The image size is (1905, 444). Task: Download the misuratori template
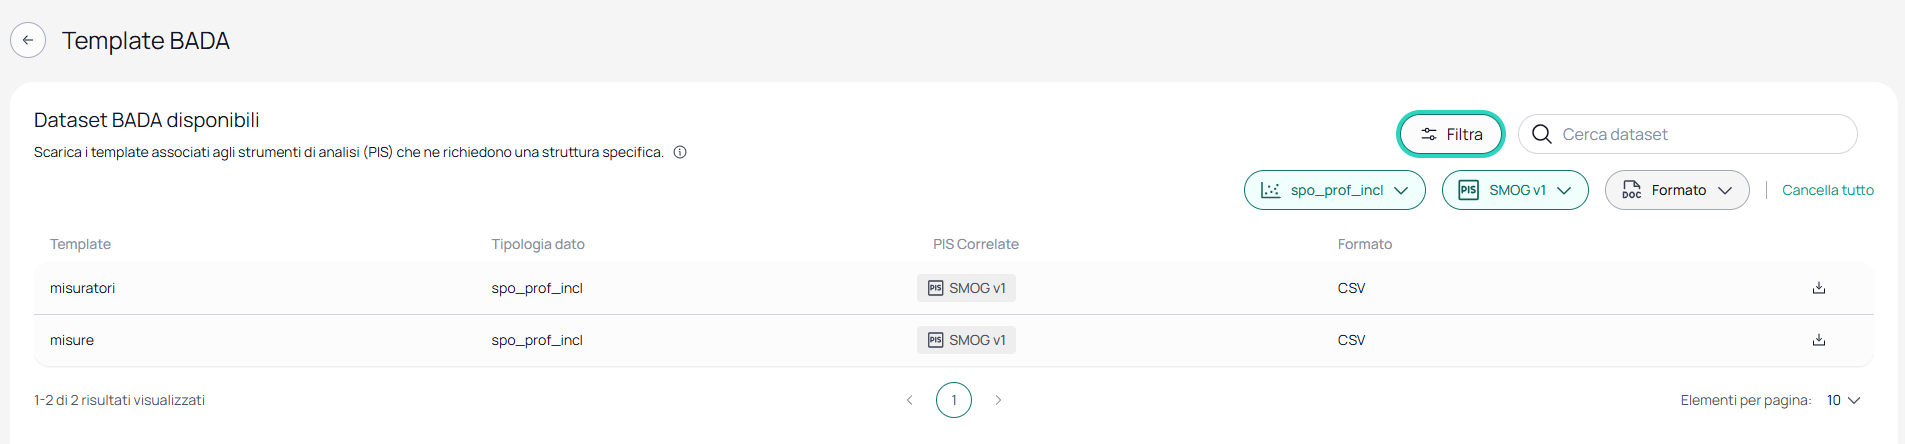[x=1818, y=288]
